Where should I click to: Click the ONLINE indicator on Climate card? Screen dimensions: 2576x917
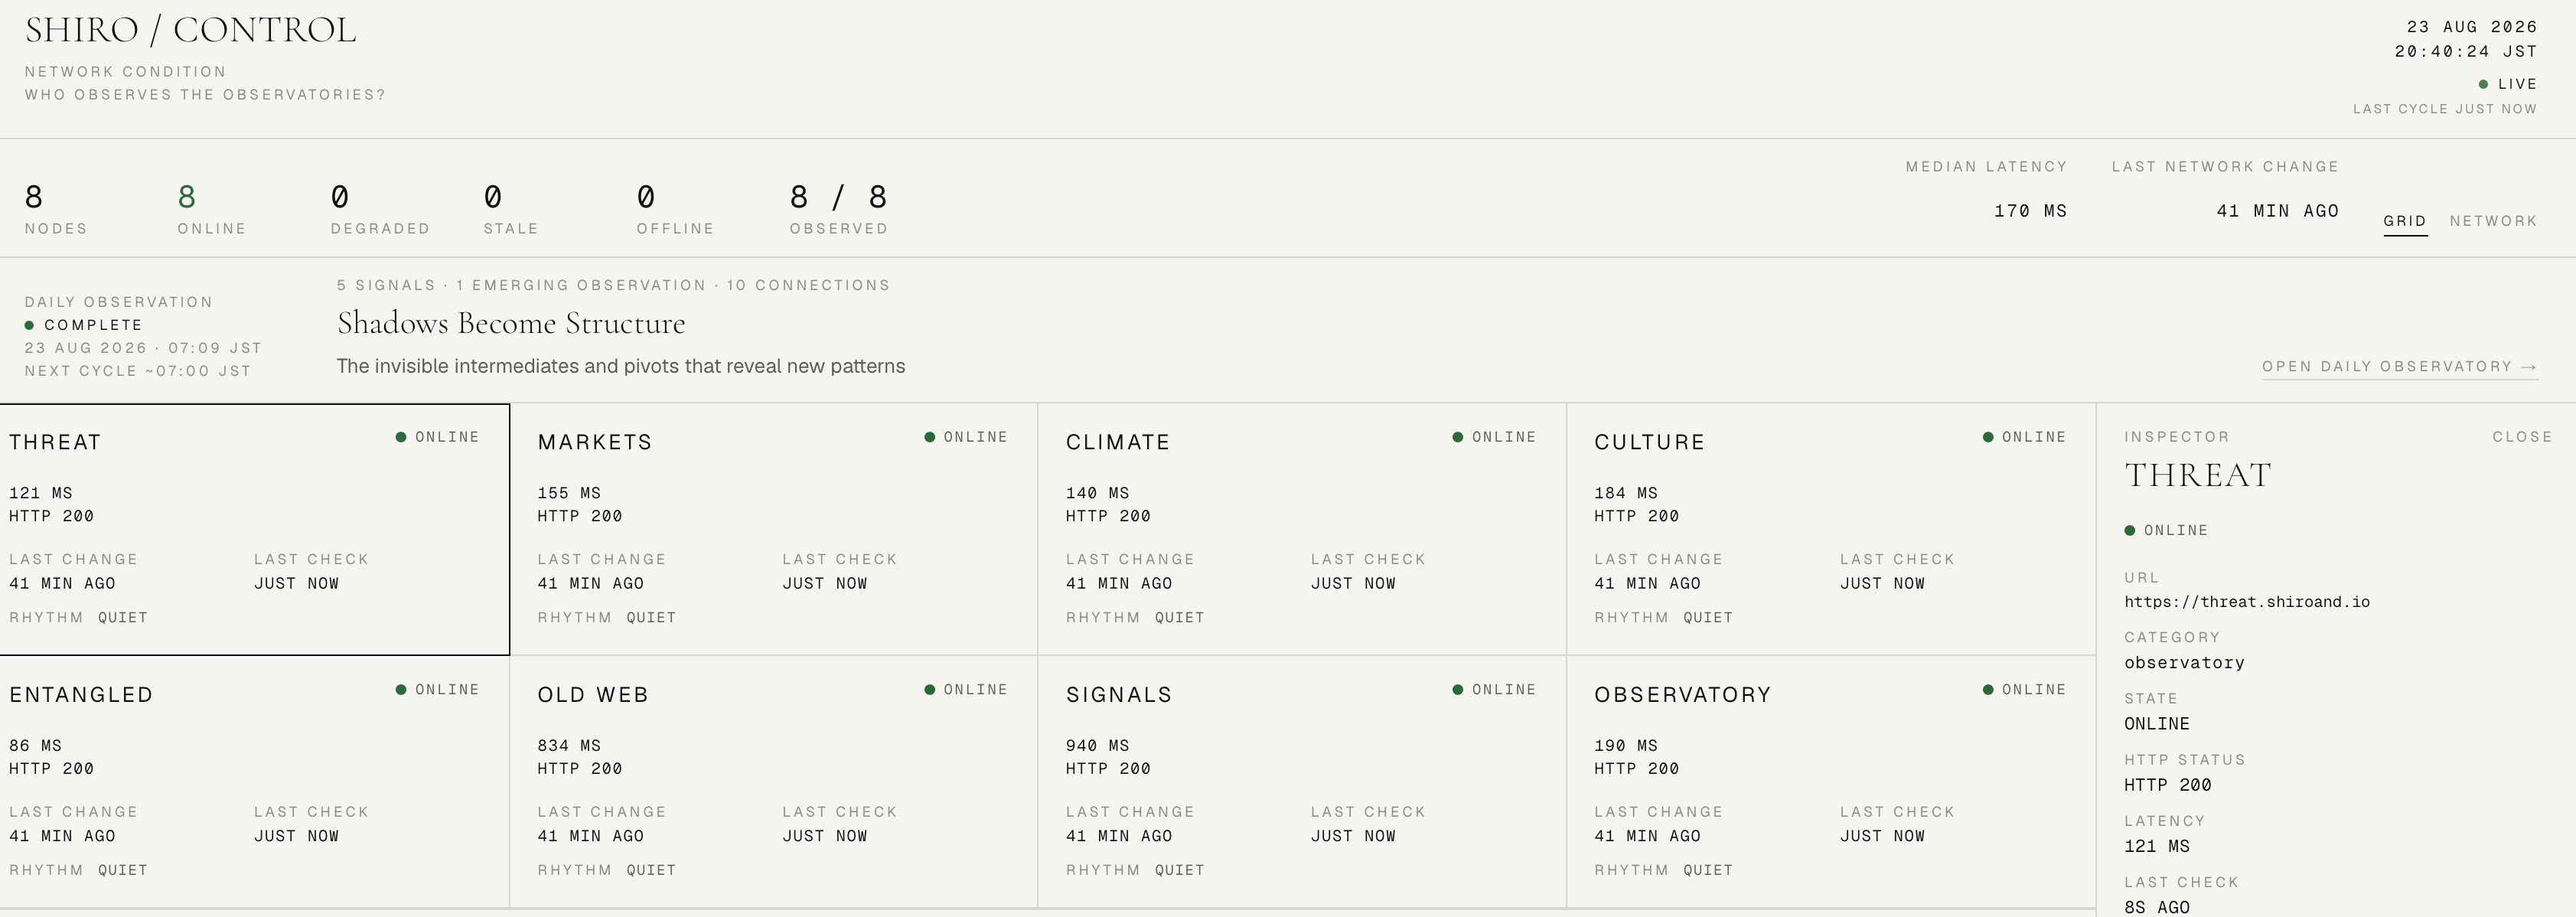coord(1494,437)
